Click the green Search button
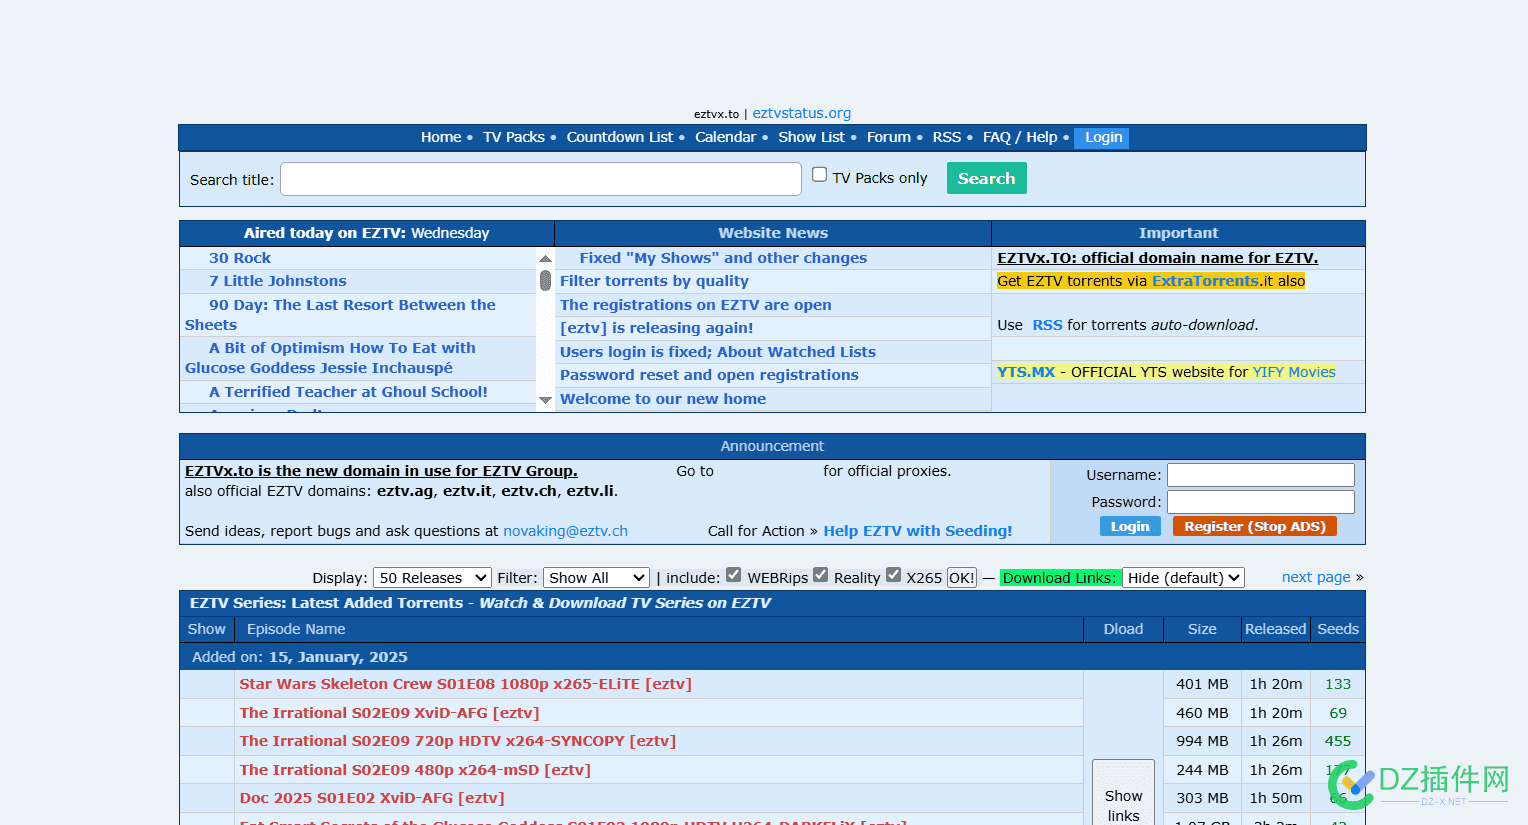1528x825 pixels. [986, 178]
